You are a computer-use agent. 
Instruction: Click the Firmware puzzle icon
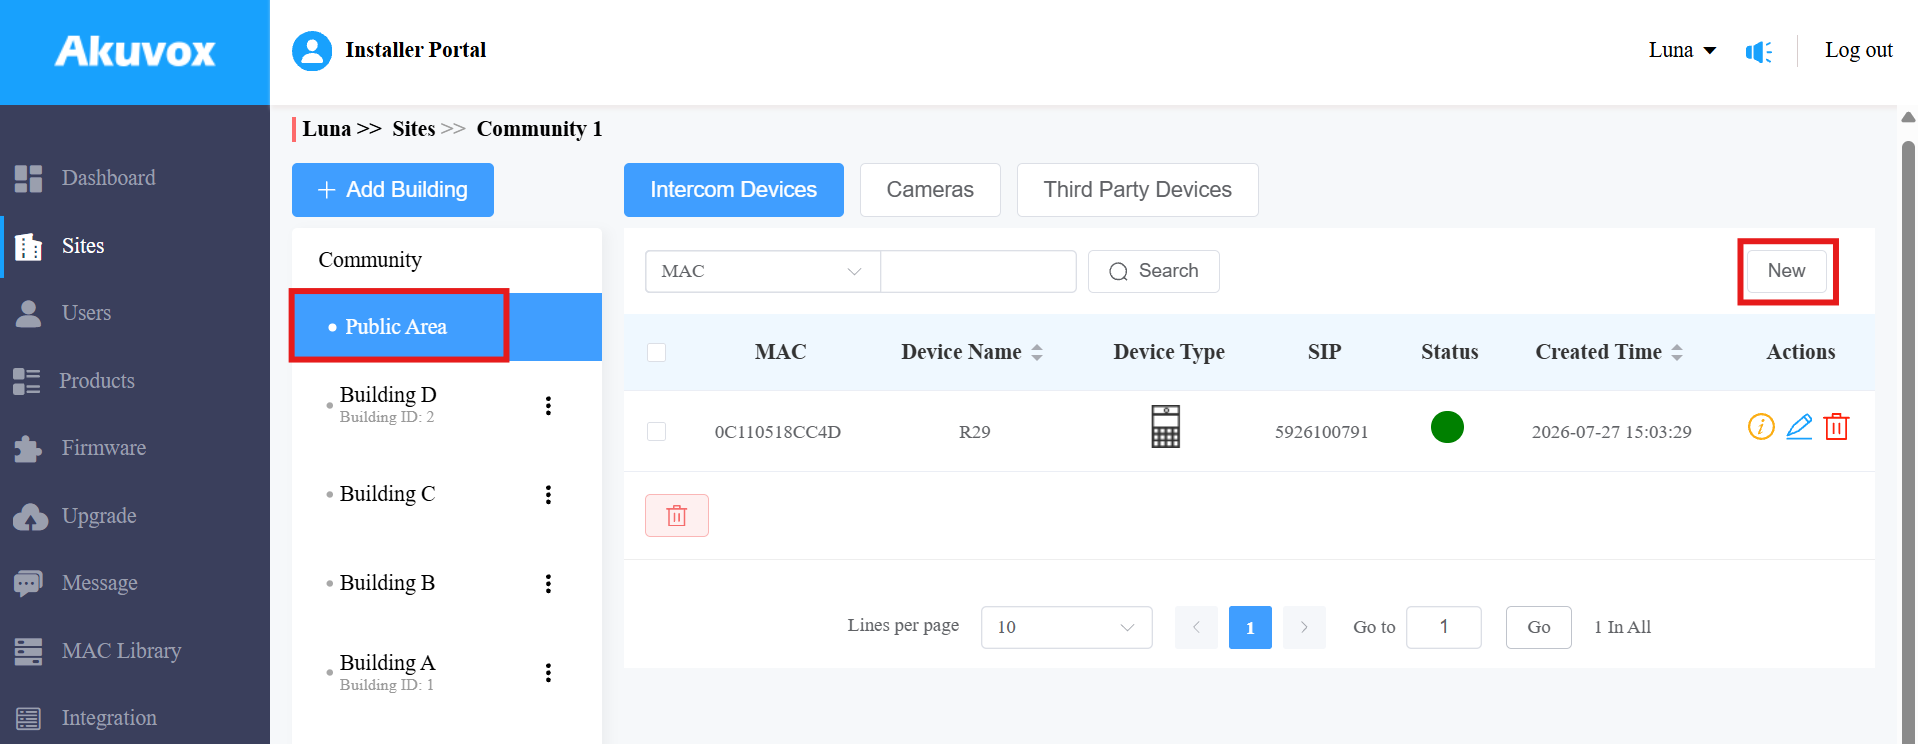click(28, 449)
